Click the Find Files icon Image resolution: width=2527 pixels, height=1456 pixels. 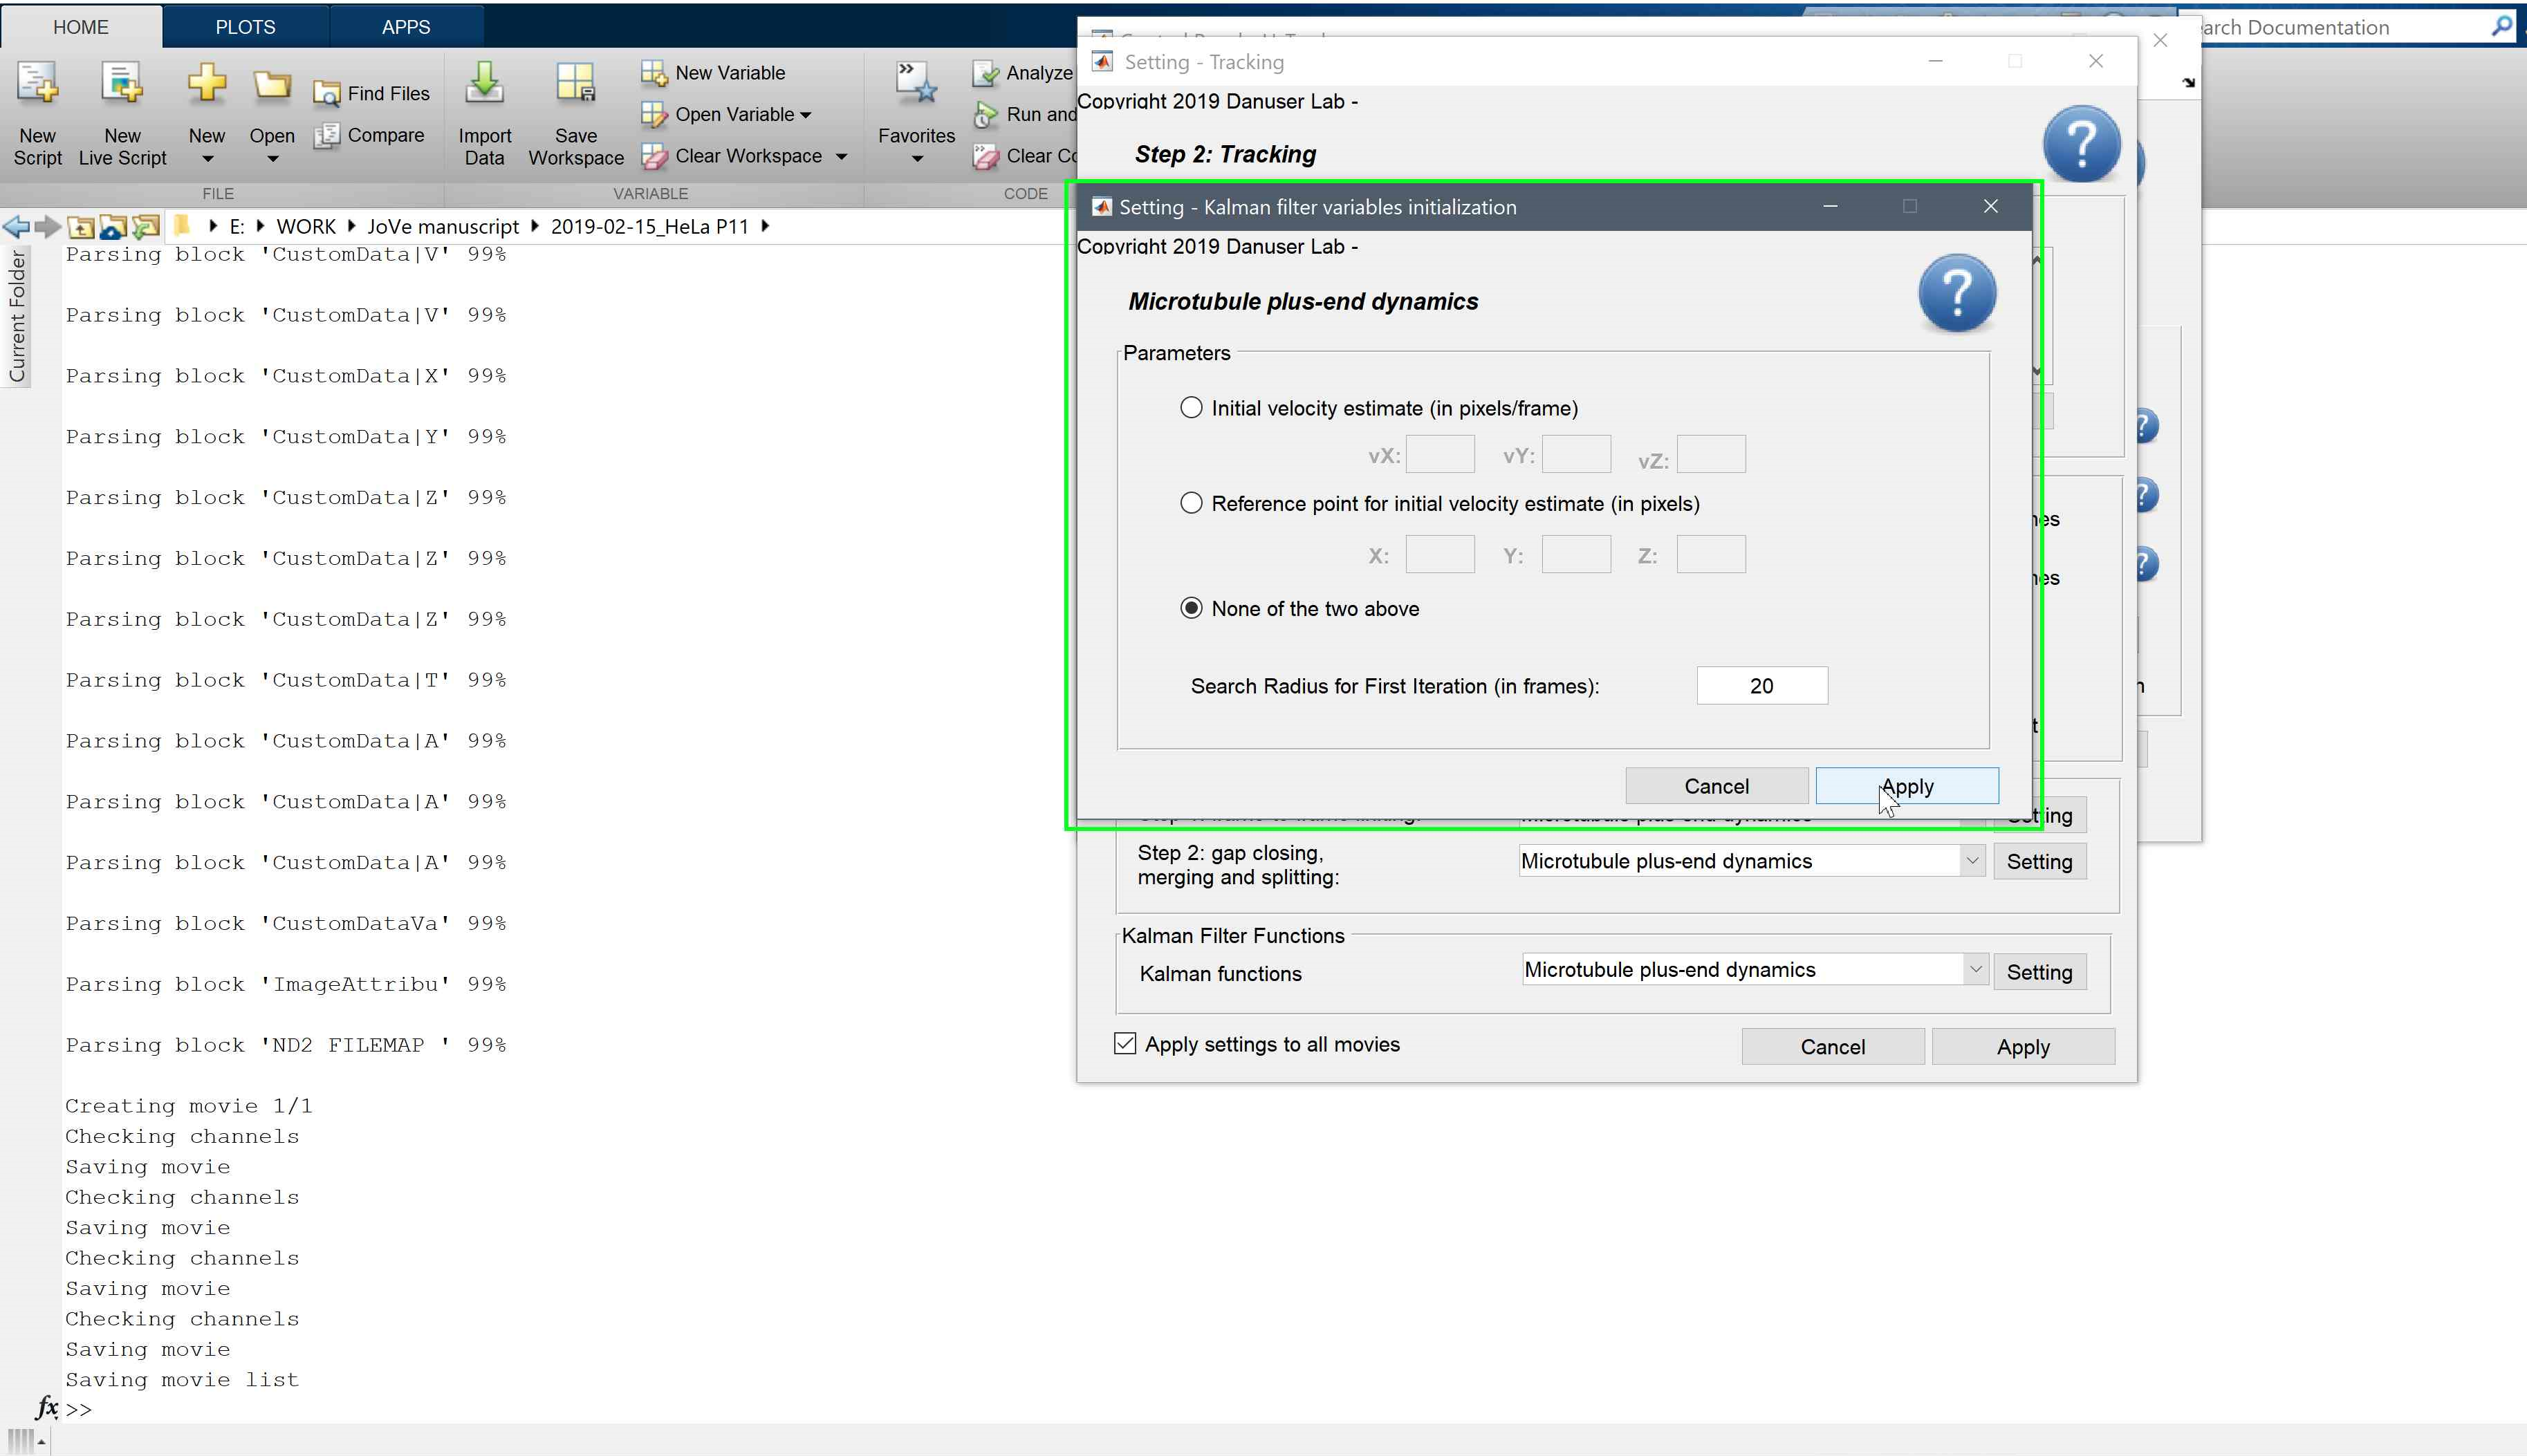click(327, 94)
